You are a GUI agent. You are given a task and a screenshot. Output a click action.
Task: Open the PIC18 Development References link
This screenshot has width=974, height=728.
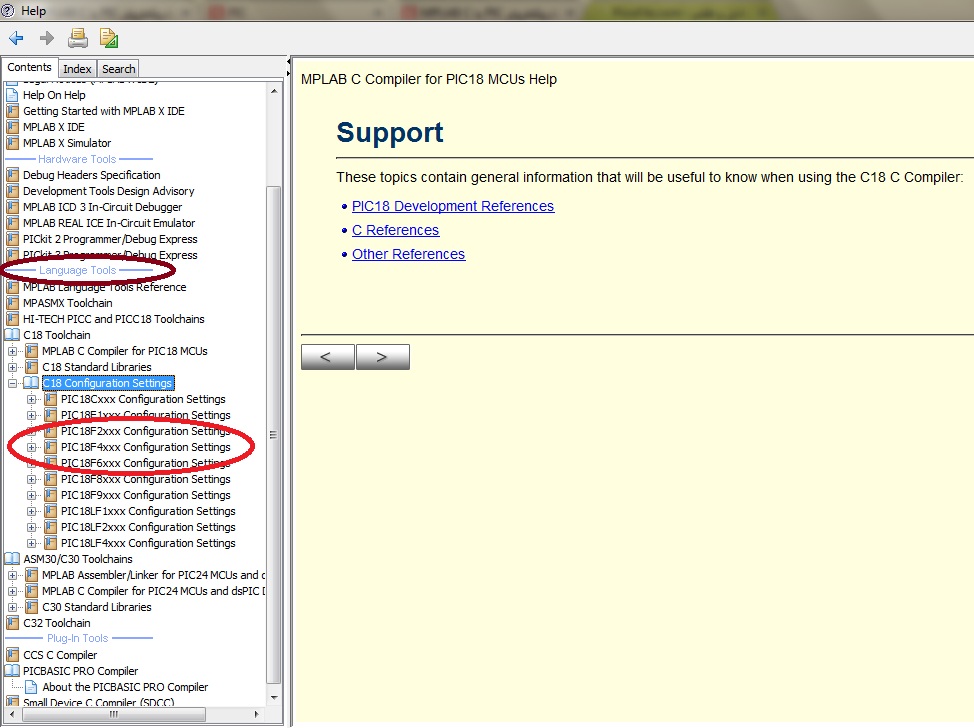pyautogui.click(x=453, y=206)
